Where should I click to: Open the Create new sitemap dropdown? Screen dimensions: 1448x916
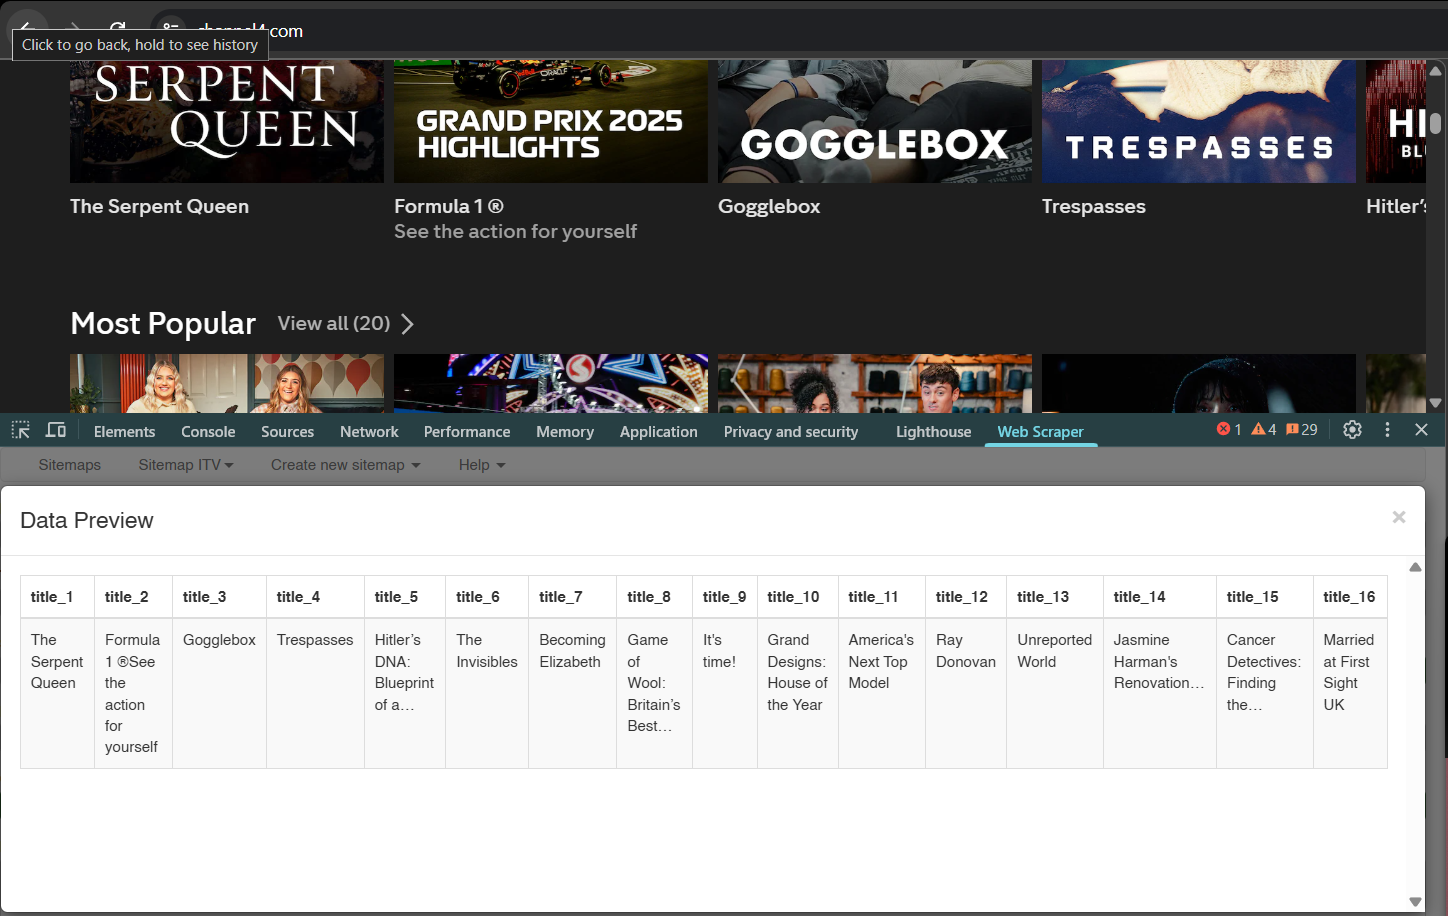[x=345, y=465]
